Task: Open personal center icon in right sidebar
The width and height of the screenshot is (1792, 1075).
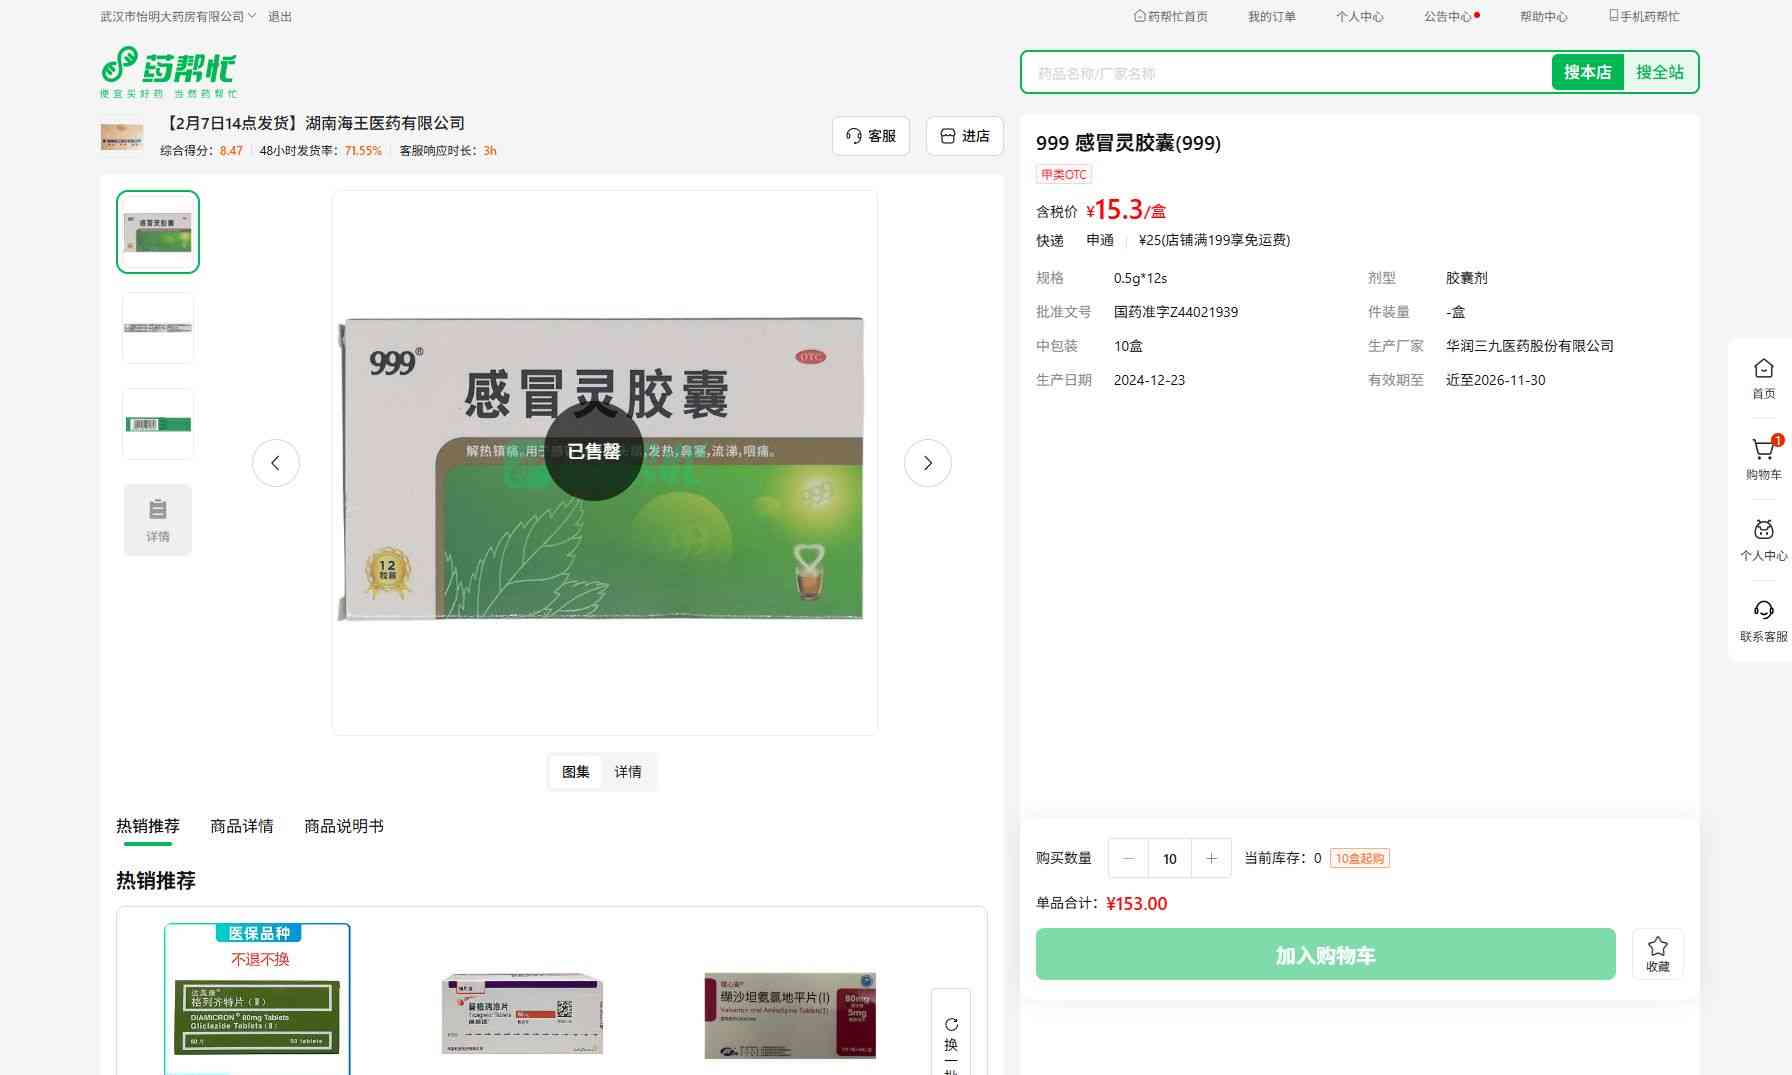Action: tap(1763, 531)
